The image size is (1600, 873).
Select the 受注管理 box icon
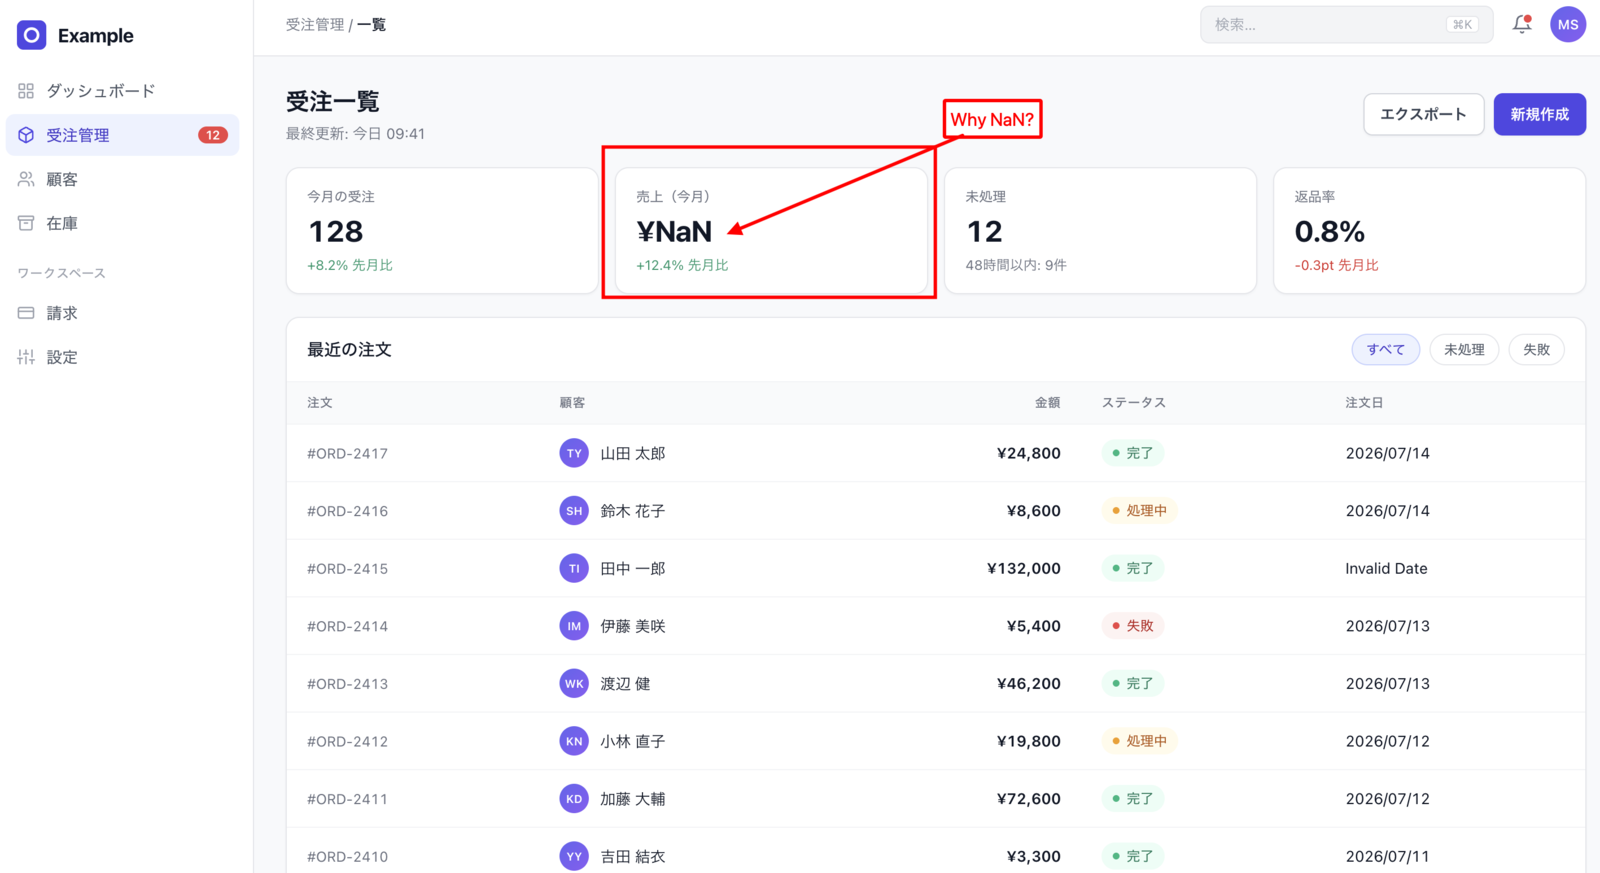(x=26, y=135)
